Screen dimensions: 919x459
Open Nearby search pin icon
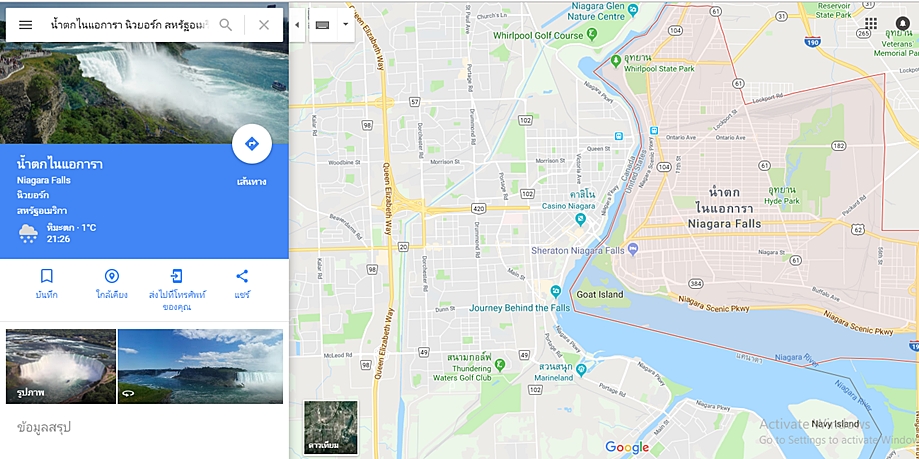(111, 276)
